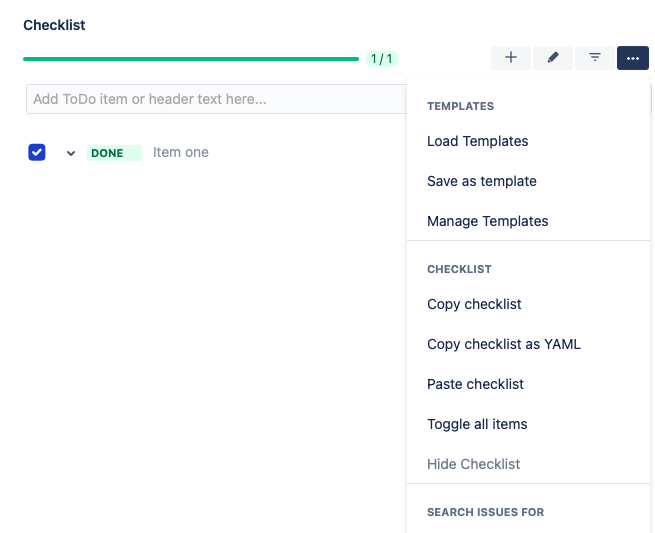Choose Save as template
This screenshot has height=533, width=655.
tap(481, 181)
